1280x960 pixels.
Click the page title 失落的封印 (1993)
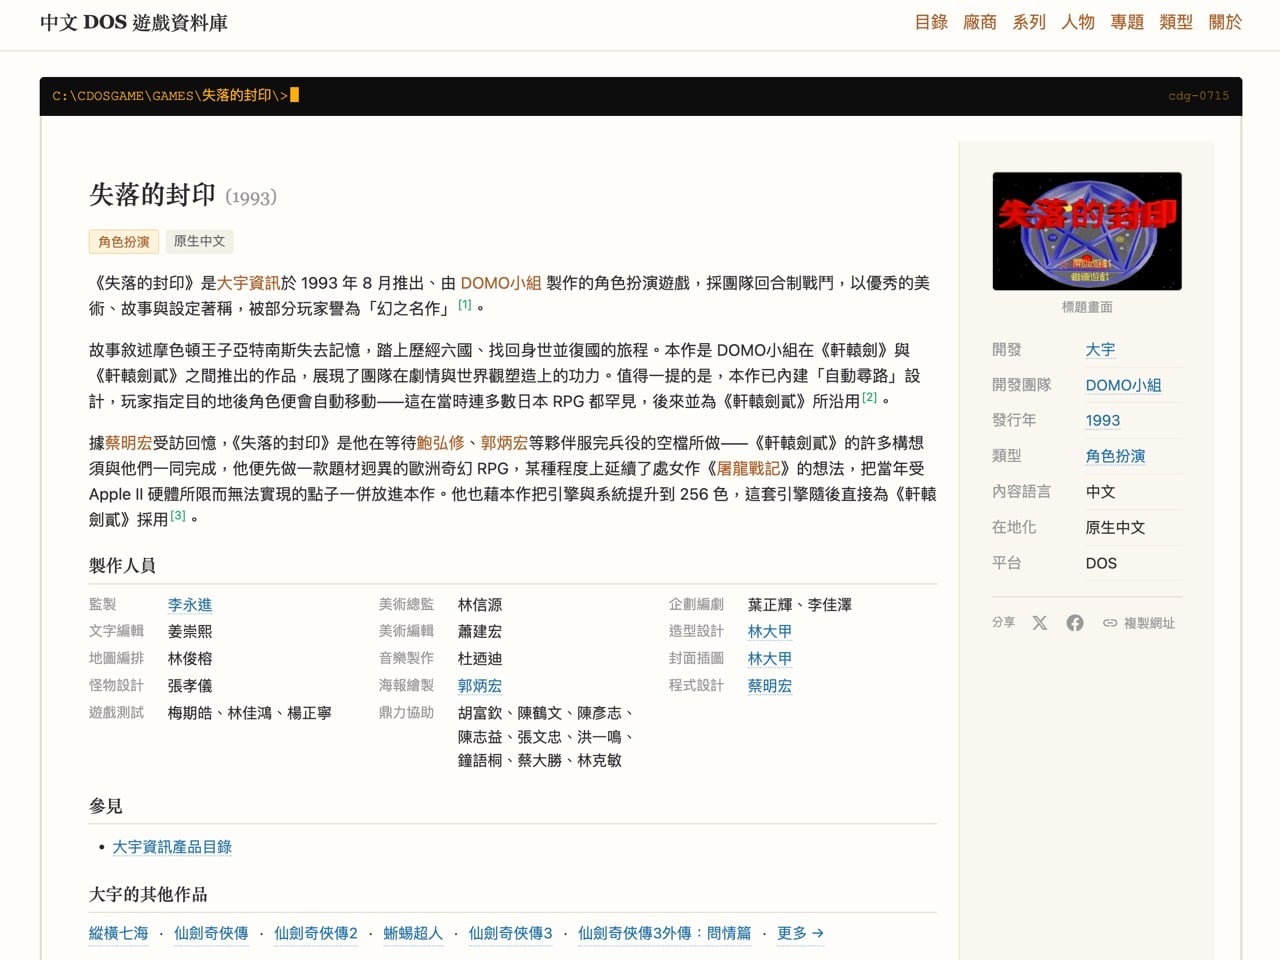coord(183,195)
